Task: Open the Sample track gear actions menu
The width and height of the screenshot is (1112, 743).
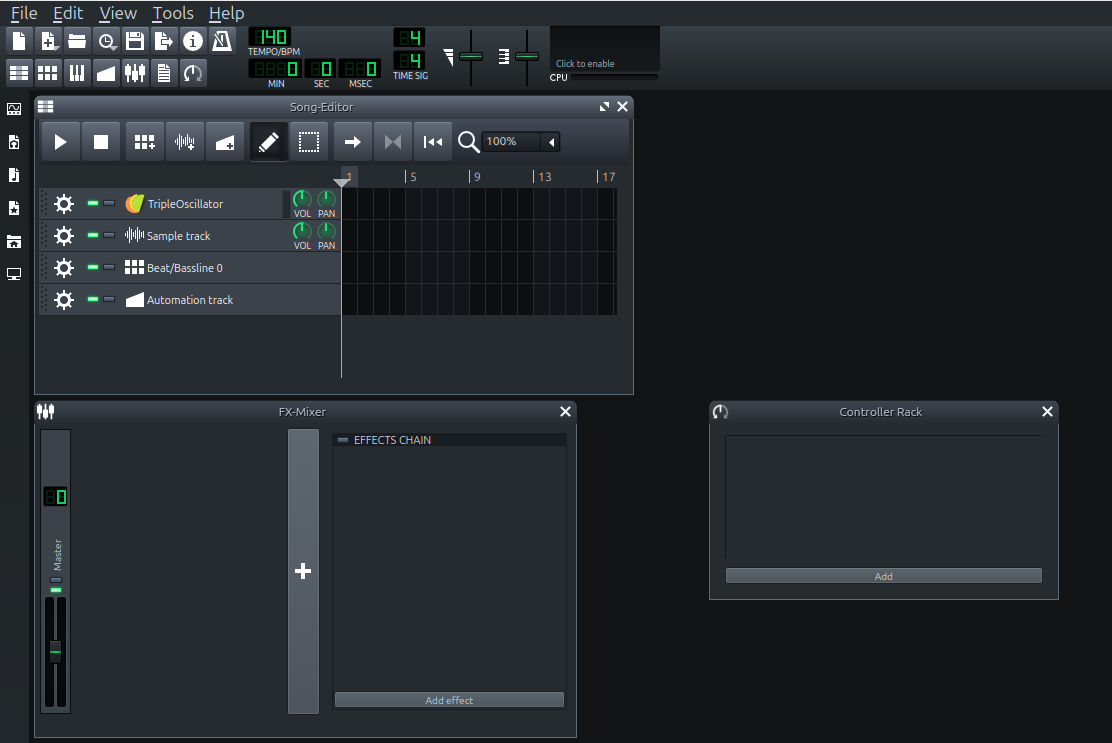Action: pyautogui.click(x=63, y=236)
